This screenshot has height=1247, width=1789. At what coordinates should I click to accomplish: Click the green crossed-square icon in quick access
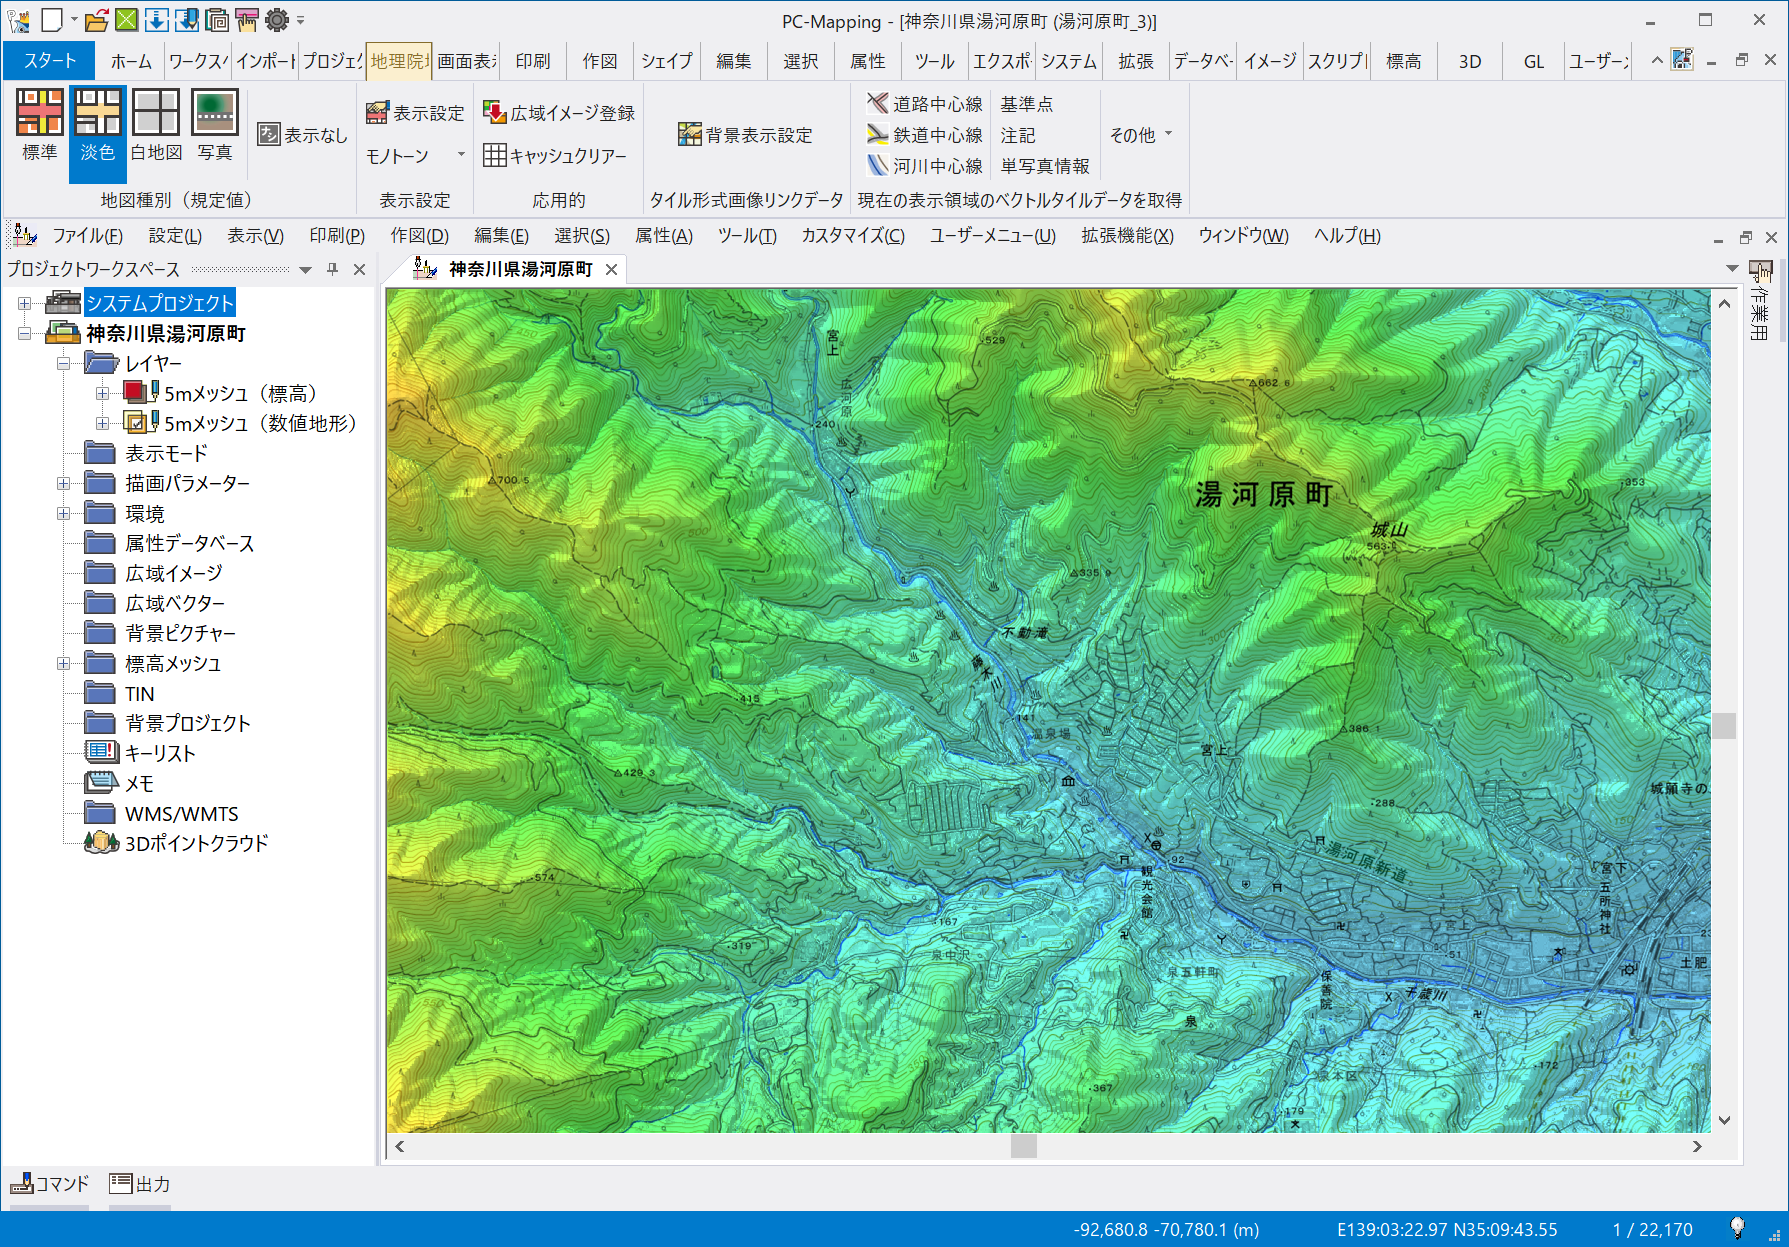point(126,19)
